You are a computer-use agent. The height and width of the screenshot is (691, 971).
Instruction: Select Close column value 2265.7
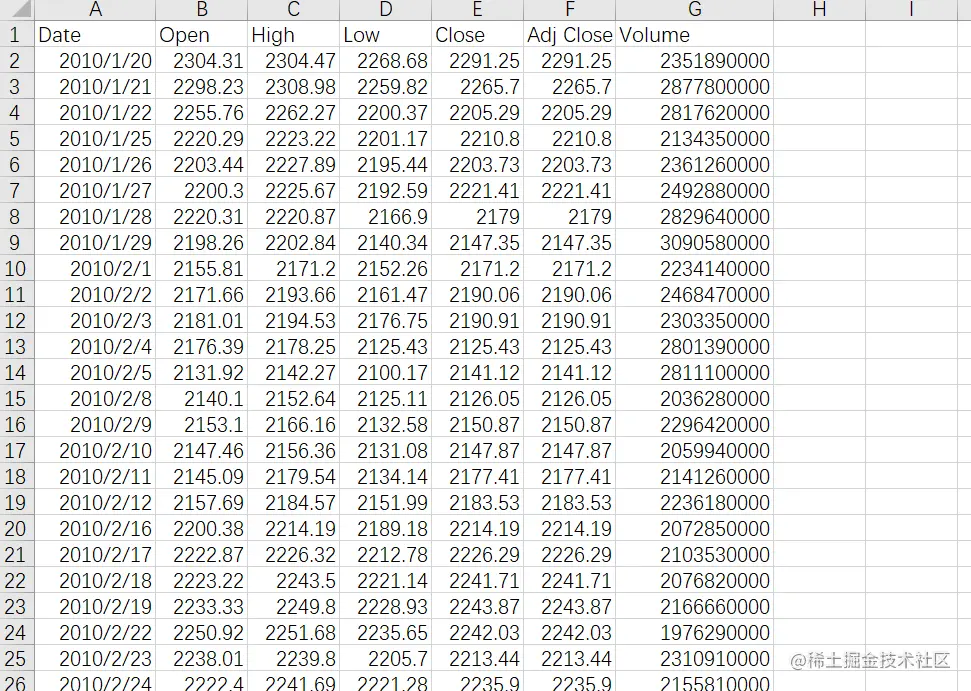click(x=477, y=87)
